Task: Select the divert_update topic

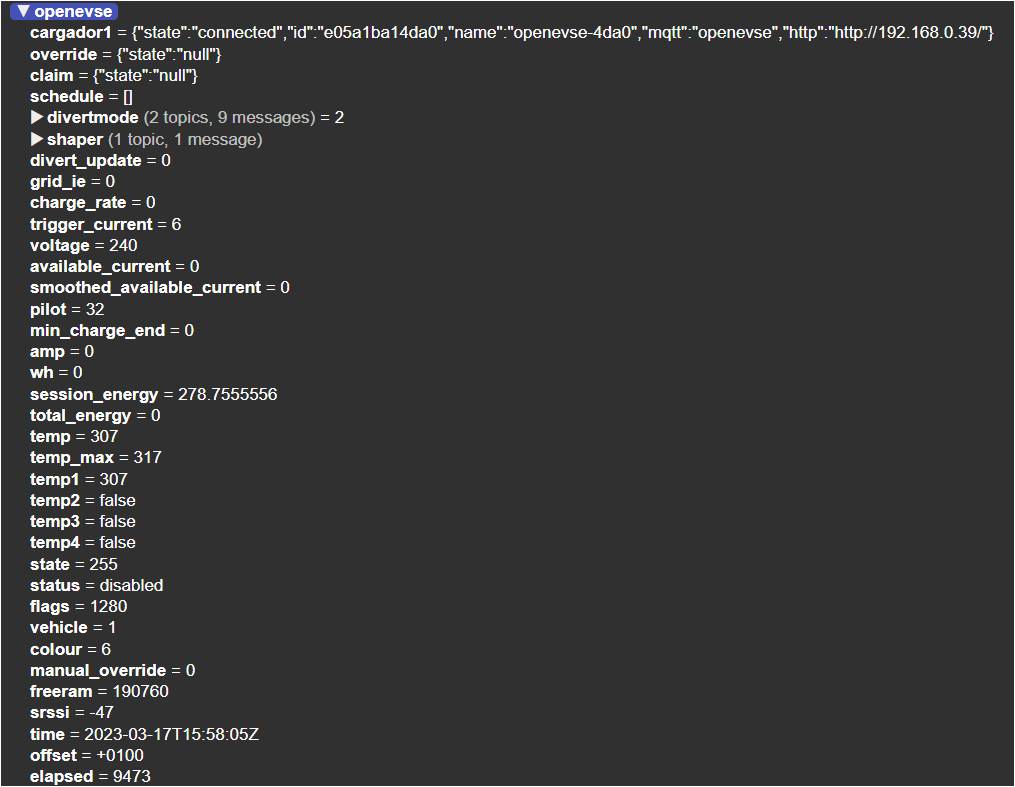Action: tap(84, 160)
